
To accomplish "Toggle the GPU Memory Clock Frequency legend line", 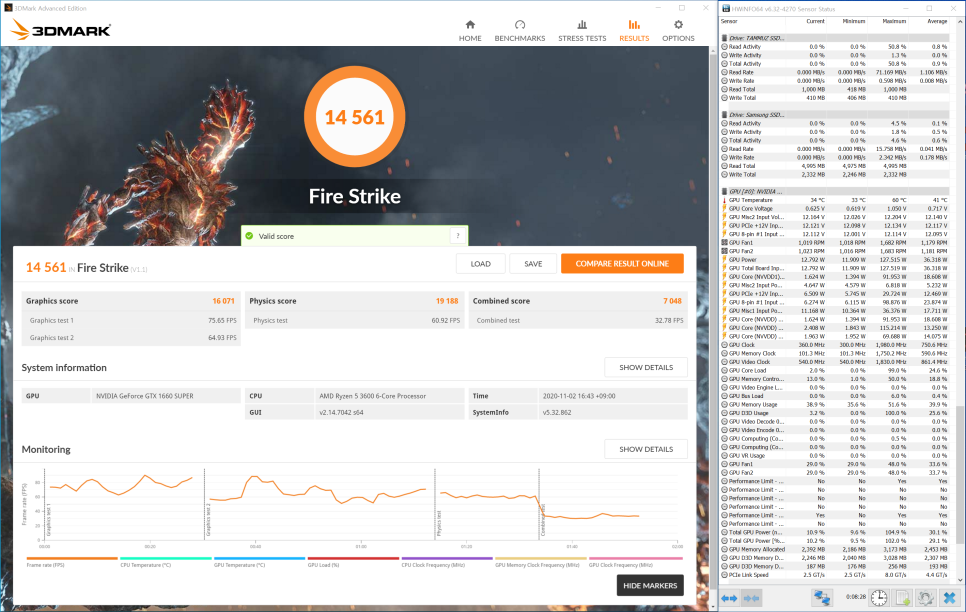I will click(540, 562).
